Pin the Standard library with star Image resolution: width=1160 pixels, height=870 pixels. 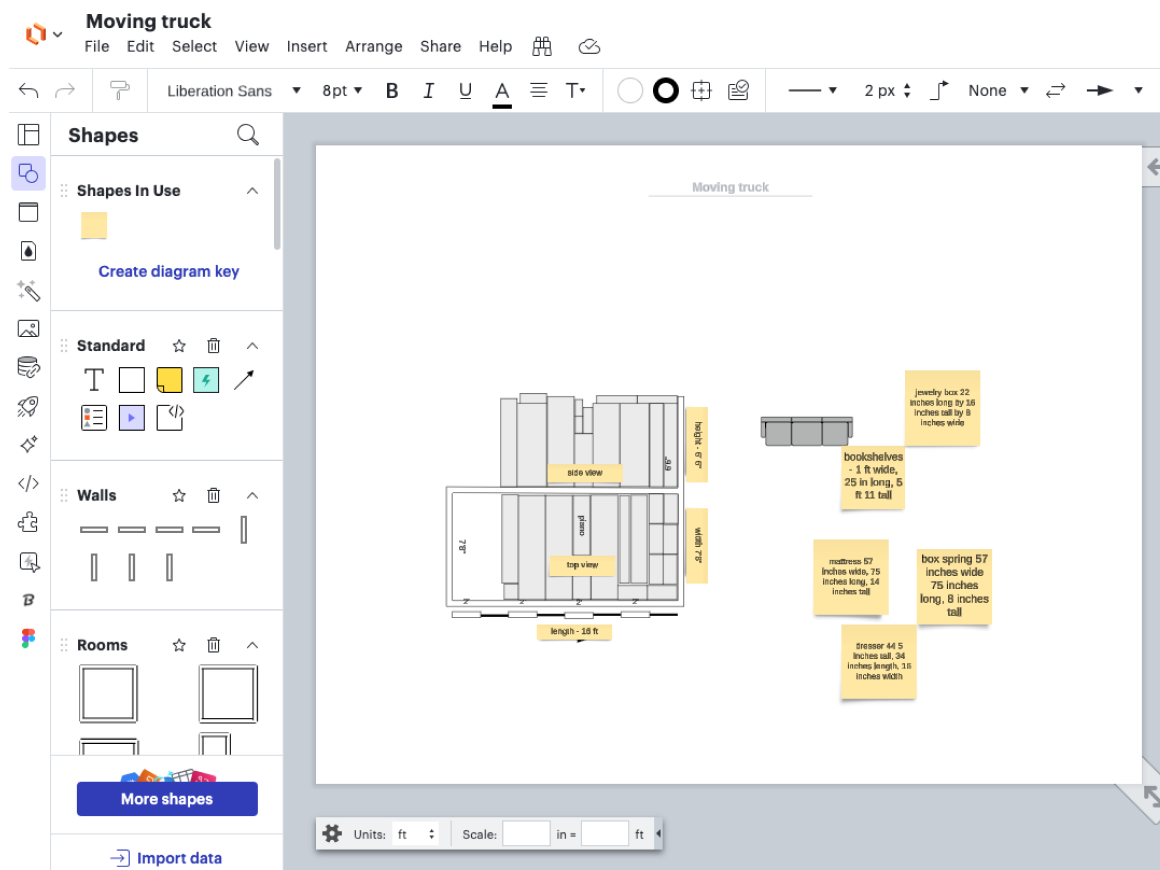179,345
